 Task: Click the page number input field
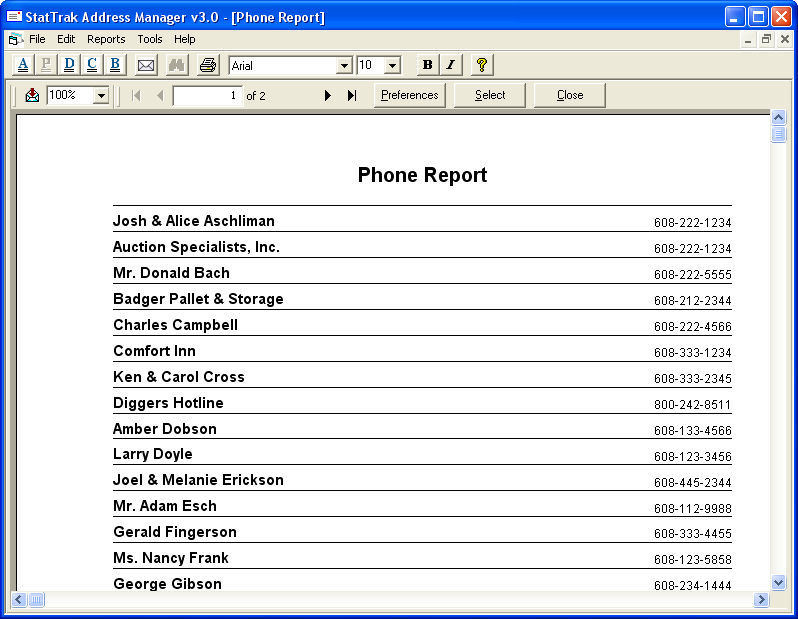pos(207,96)
